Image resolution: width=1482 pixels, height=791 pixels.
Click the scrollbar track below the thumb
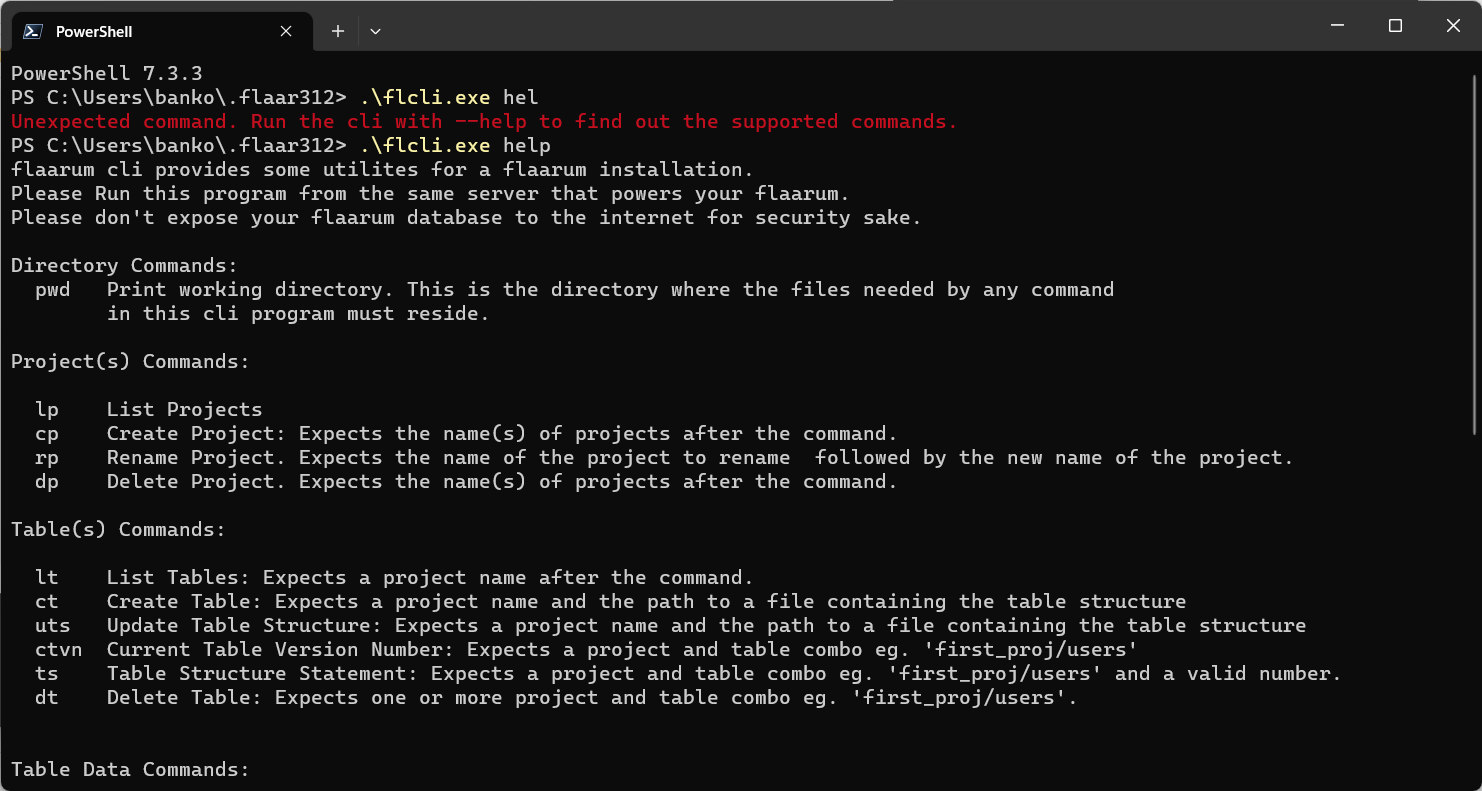1475,600
